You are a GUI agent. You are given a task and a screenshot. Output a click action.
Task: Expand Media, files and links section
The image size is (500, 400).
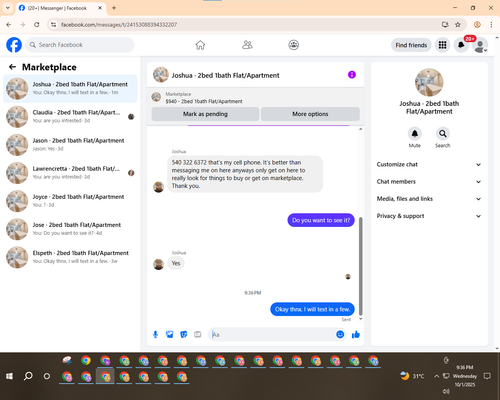click(429, 199)
